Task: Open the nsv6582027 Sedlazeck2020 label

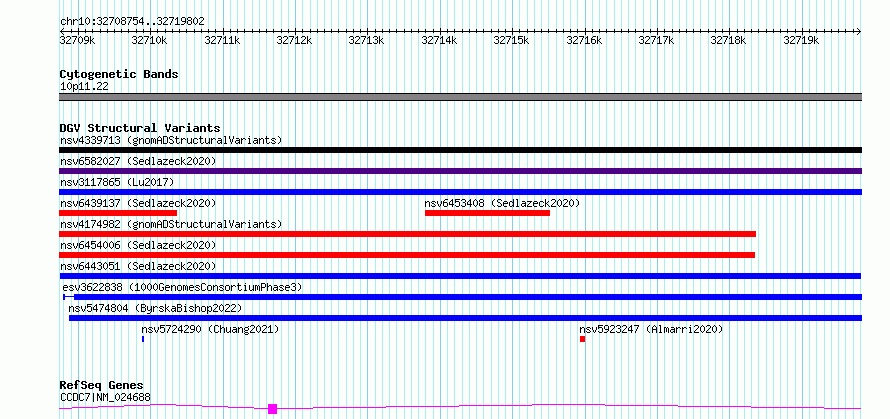Action: point(138,161)
